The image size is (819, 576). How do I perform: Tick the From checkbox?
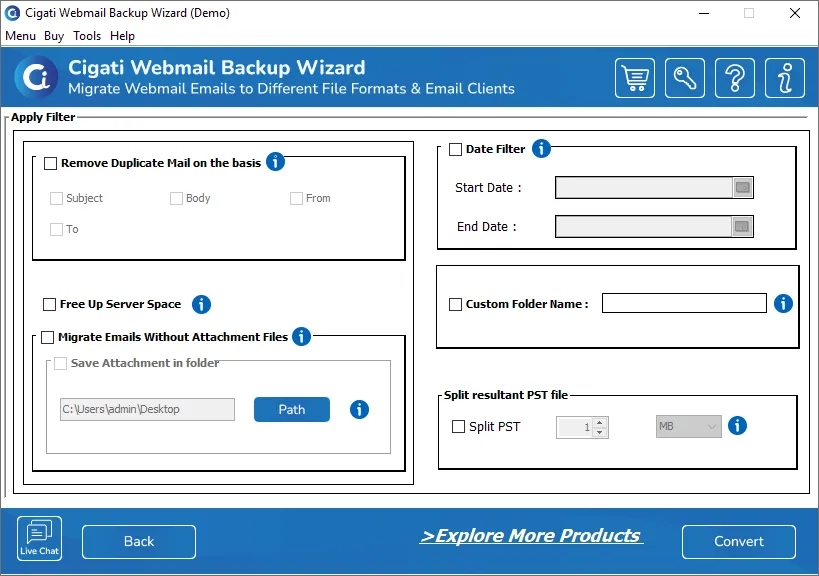[x=297, y=198]
